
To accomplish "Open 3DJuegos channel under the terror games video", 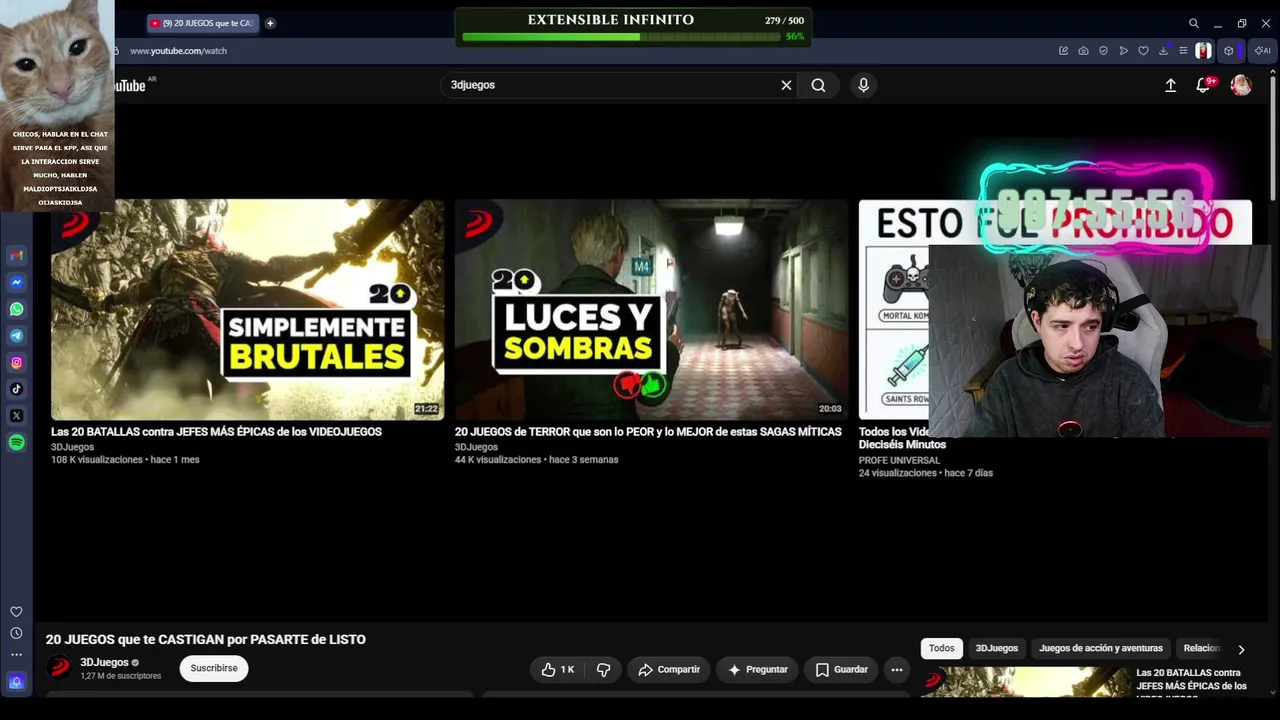I will point(476,447).
